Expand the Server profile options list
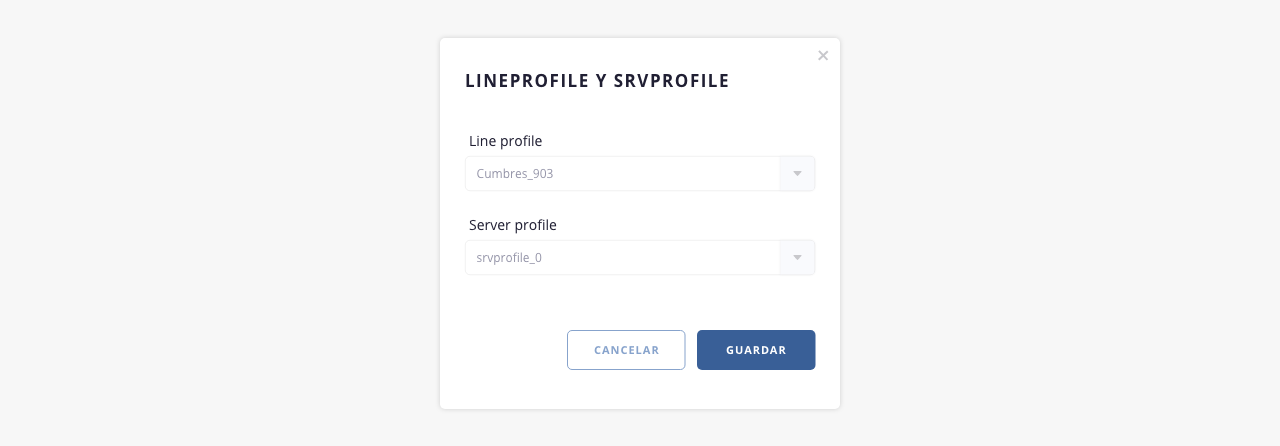Image resolution: width=1280 pixels, height=446 pixels. [797, 258]
